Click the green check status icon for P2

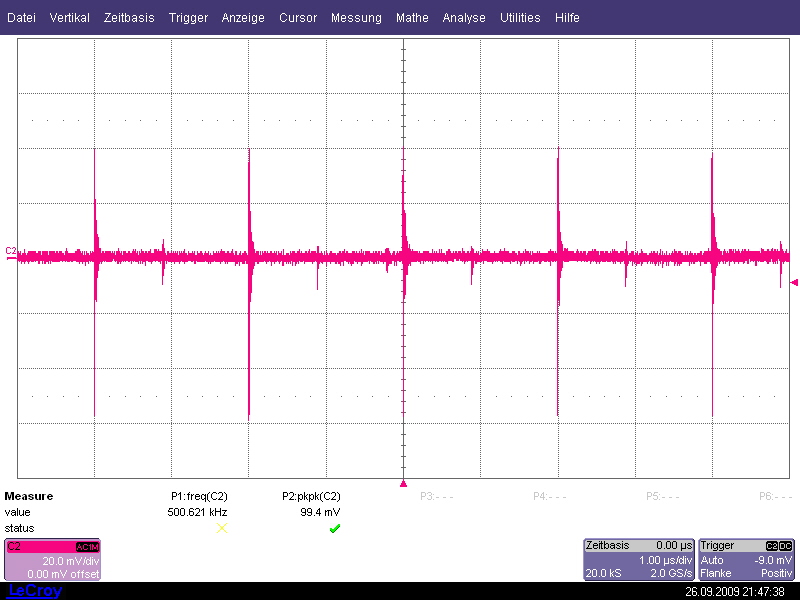(335, 529)
